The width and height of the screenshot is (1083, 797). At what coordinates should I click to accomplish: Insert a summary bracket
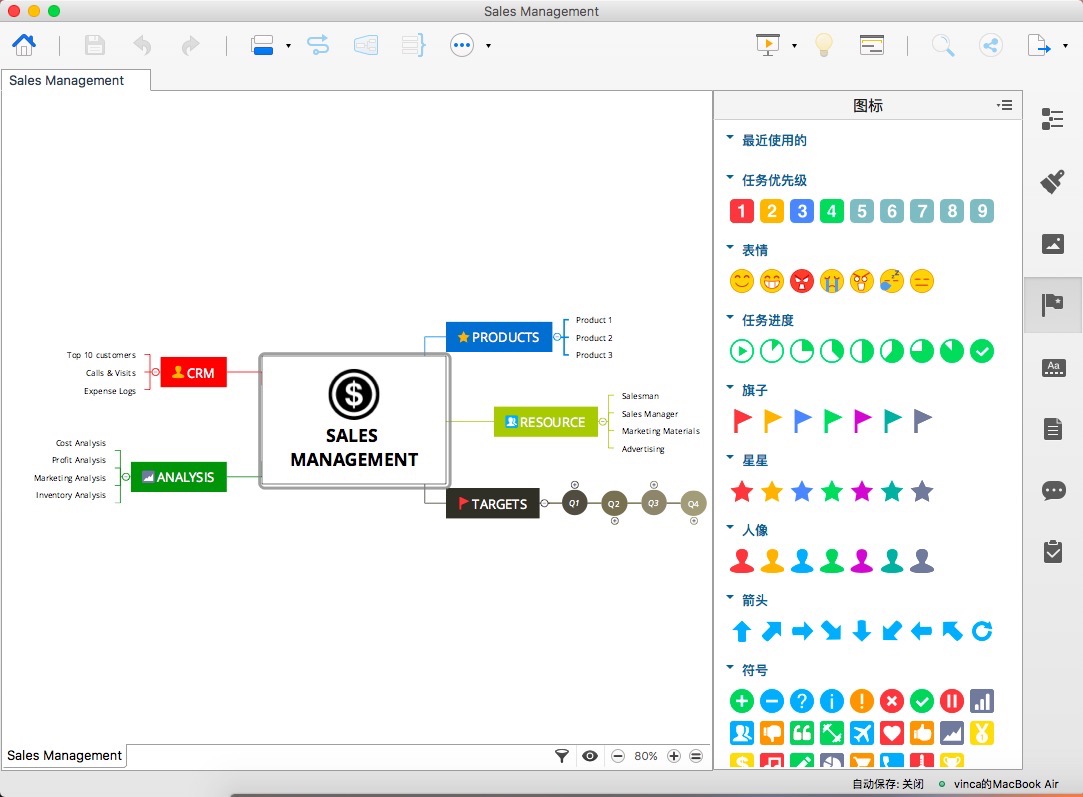(414, 46)
